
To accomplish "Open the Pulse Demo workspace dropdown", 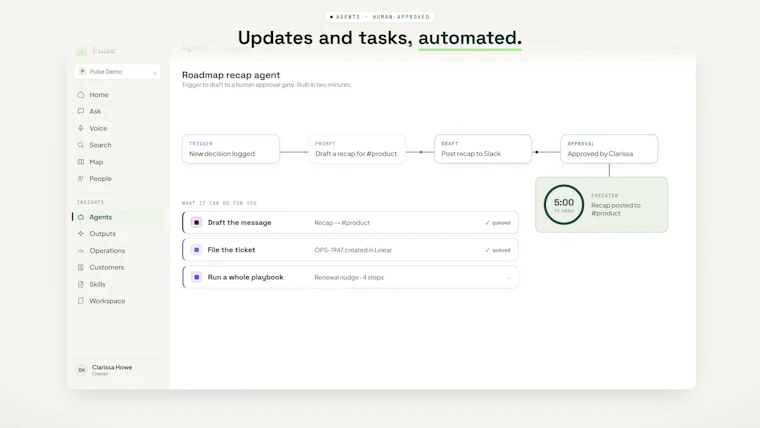I will click(x=117, y=72).
